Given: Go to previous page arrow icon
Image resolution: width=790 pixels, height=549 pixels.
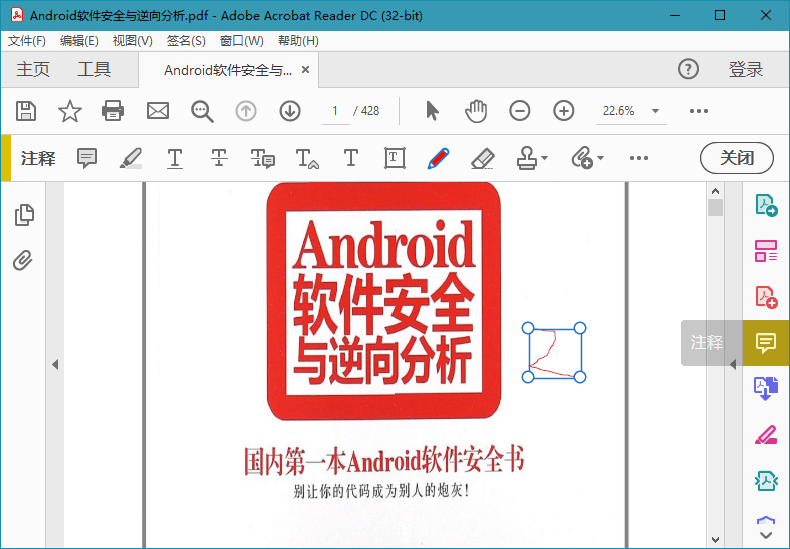Looking at the screenshot, I should pos(246,111).
